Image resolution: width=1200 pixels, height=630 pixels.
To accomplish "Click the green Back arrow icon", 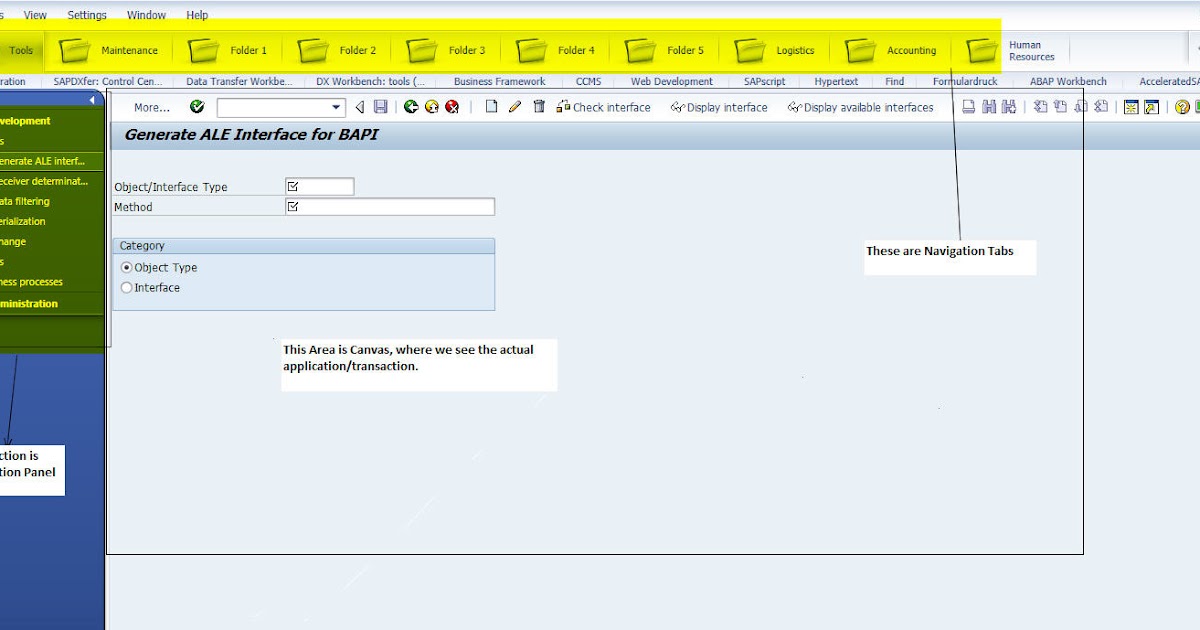I will pyautogui.click(x=412, y=107).
